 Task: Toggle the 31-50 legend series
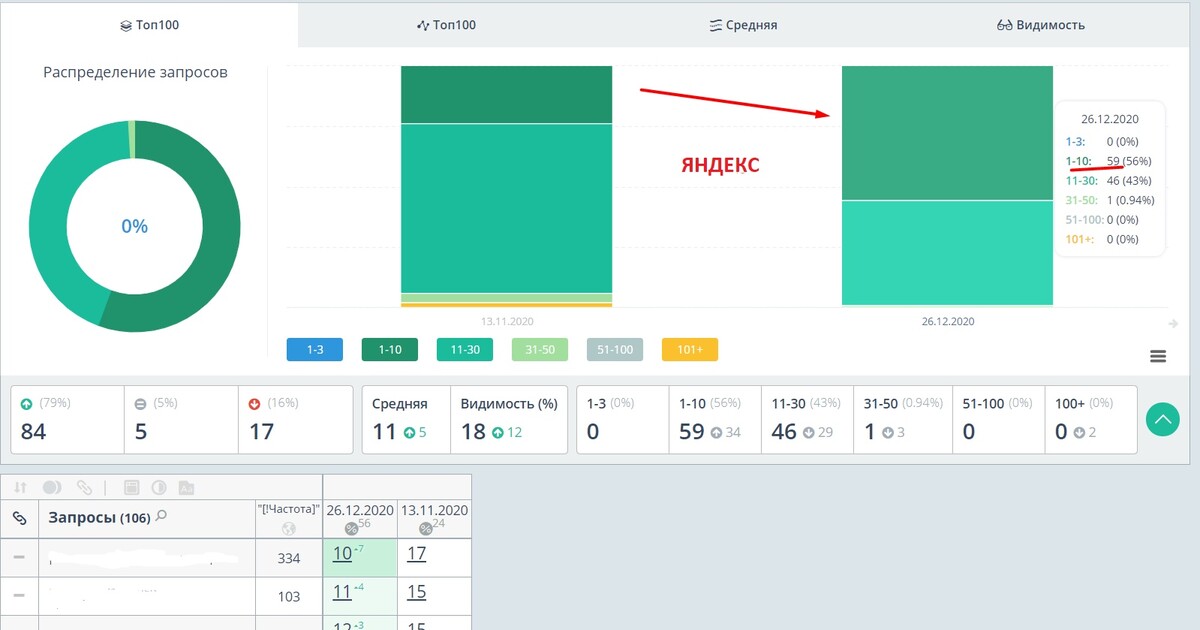click(x=540, y=349)
